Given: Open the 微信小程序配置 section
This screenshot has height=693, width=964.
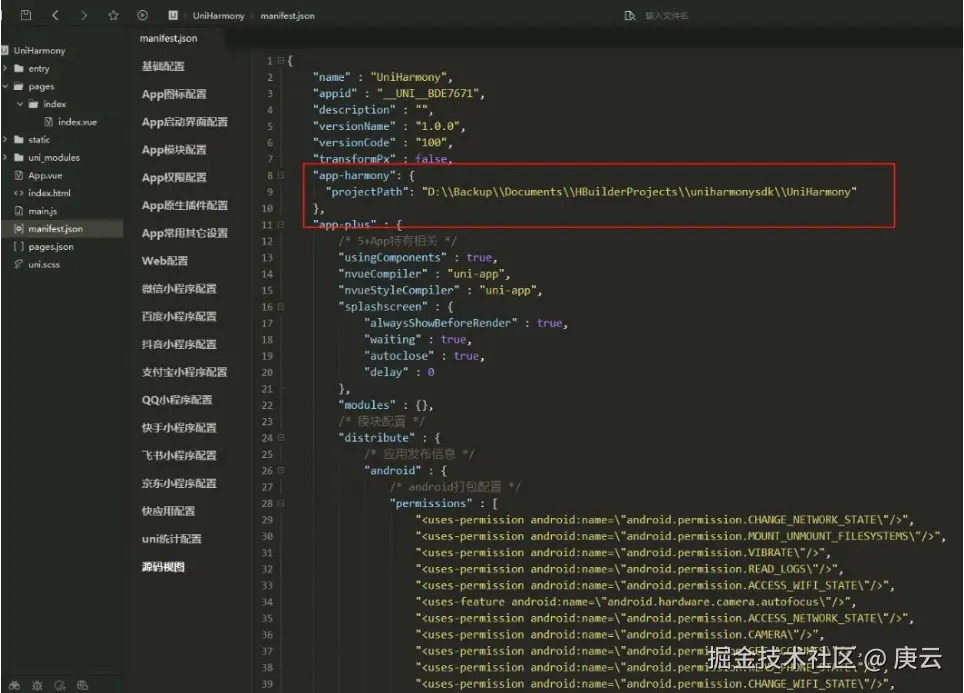Looking at the screenshot, I should [x=179, y=288].
